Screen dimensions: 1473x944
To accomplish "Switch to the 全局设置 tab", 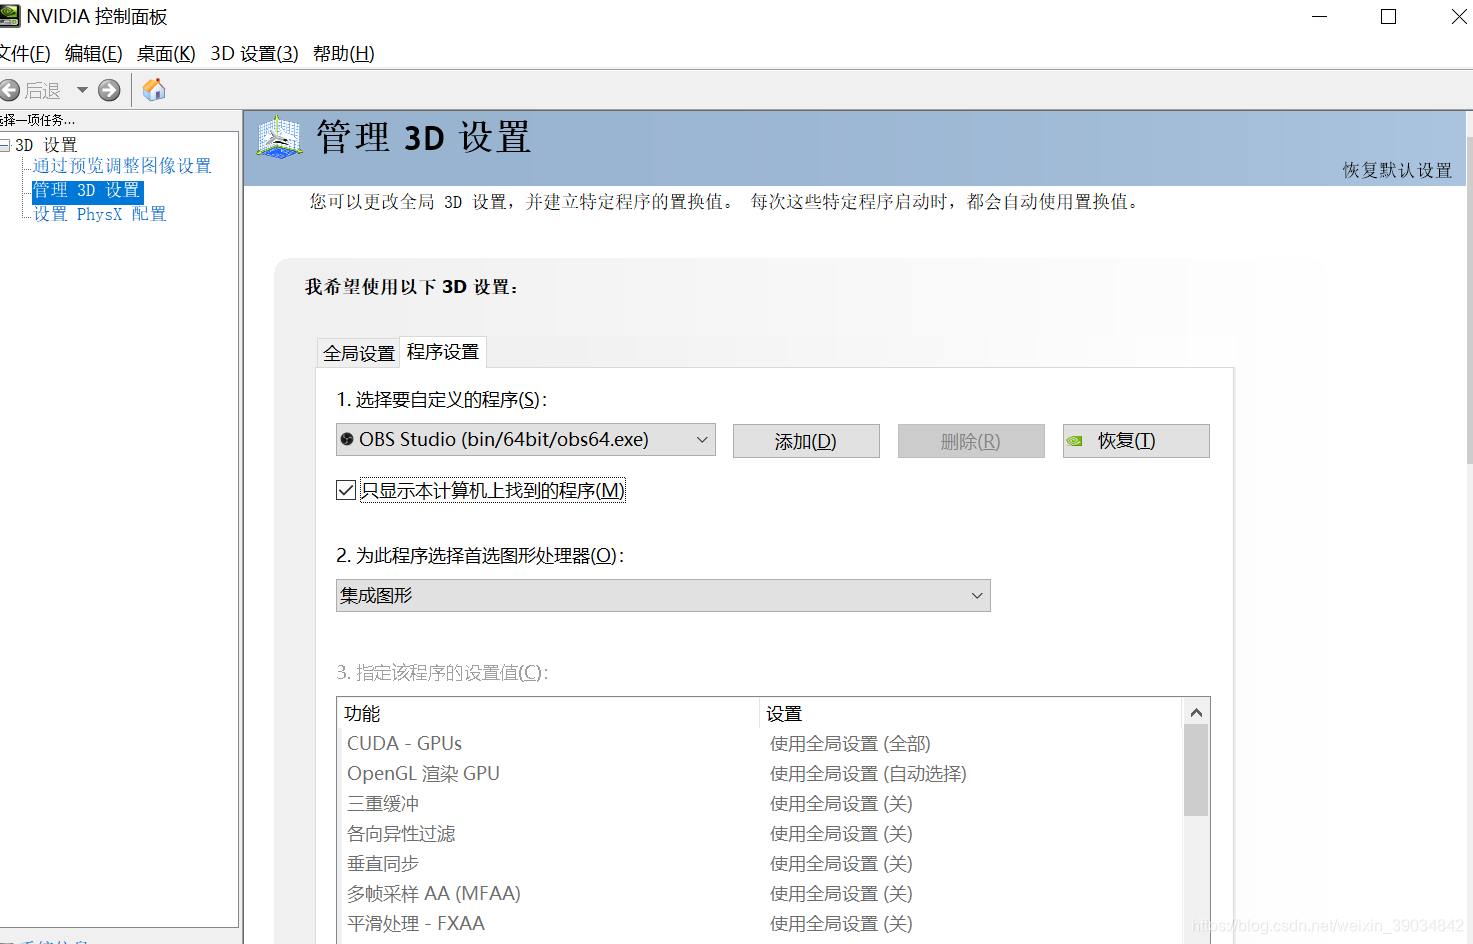I will [359, 353].
